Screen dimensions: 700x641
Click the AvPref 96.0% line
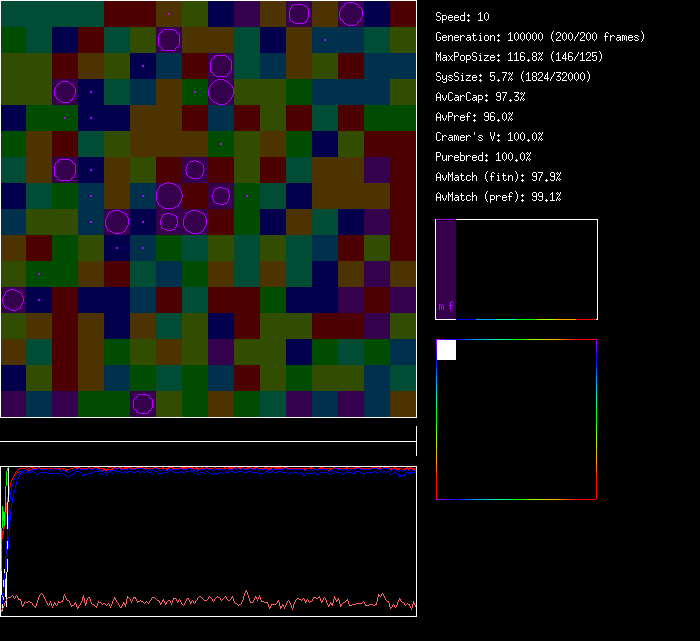click(474, 117)
